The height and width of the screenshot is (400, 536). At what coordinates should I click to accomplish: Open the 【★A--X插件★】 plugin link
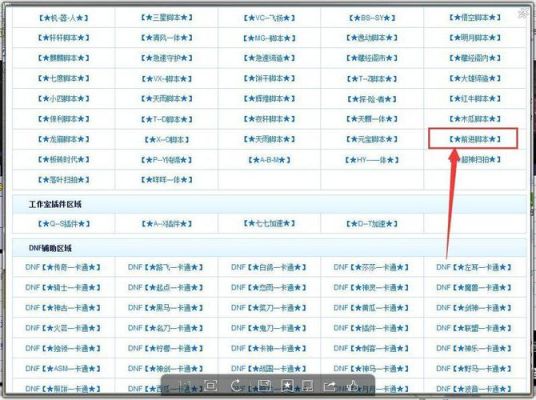pyautogui.click(x=166, y=224)
